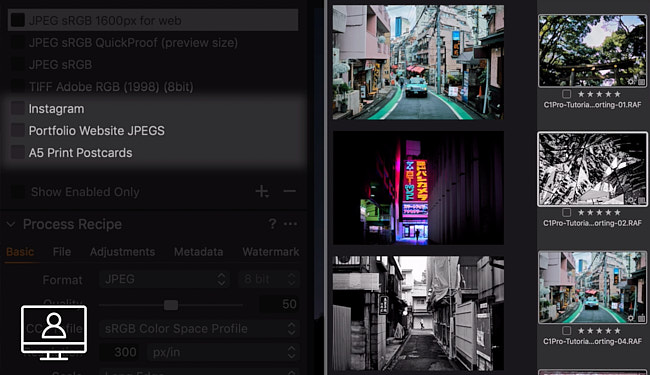Set third star rating under orting-04.RAF thumbnail
The image size is (650, 375).
point(599,331)
